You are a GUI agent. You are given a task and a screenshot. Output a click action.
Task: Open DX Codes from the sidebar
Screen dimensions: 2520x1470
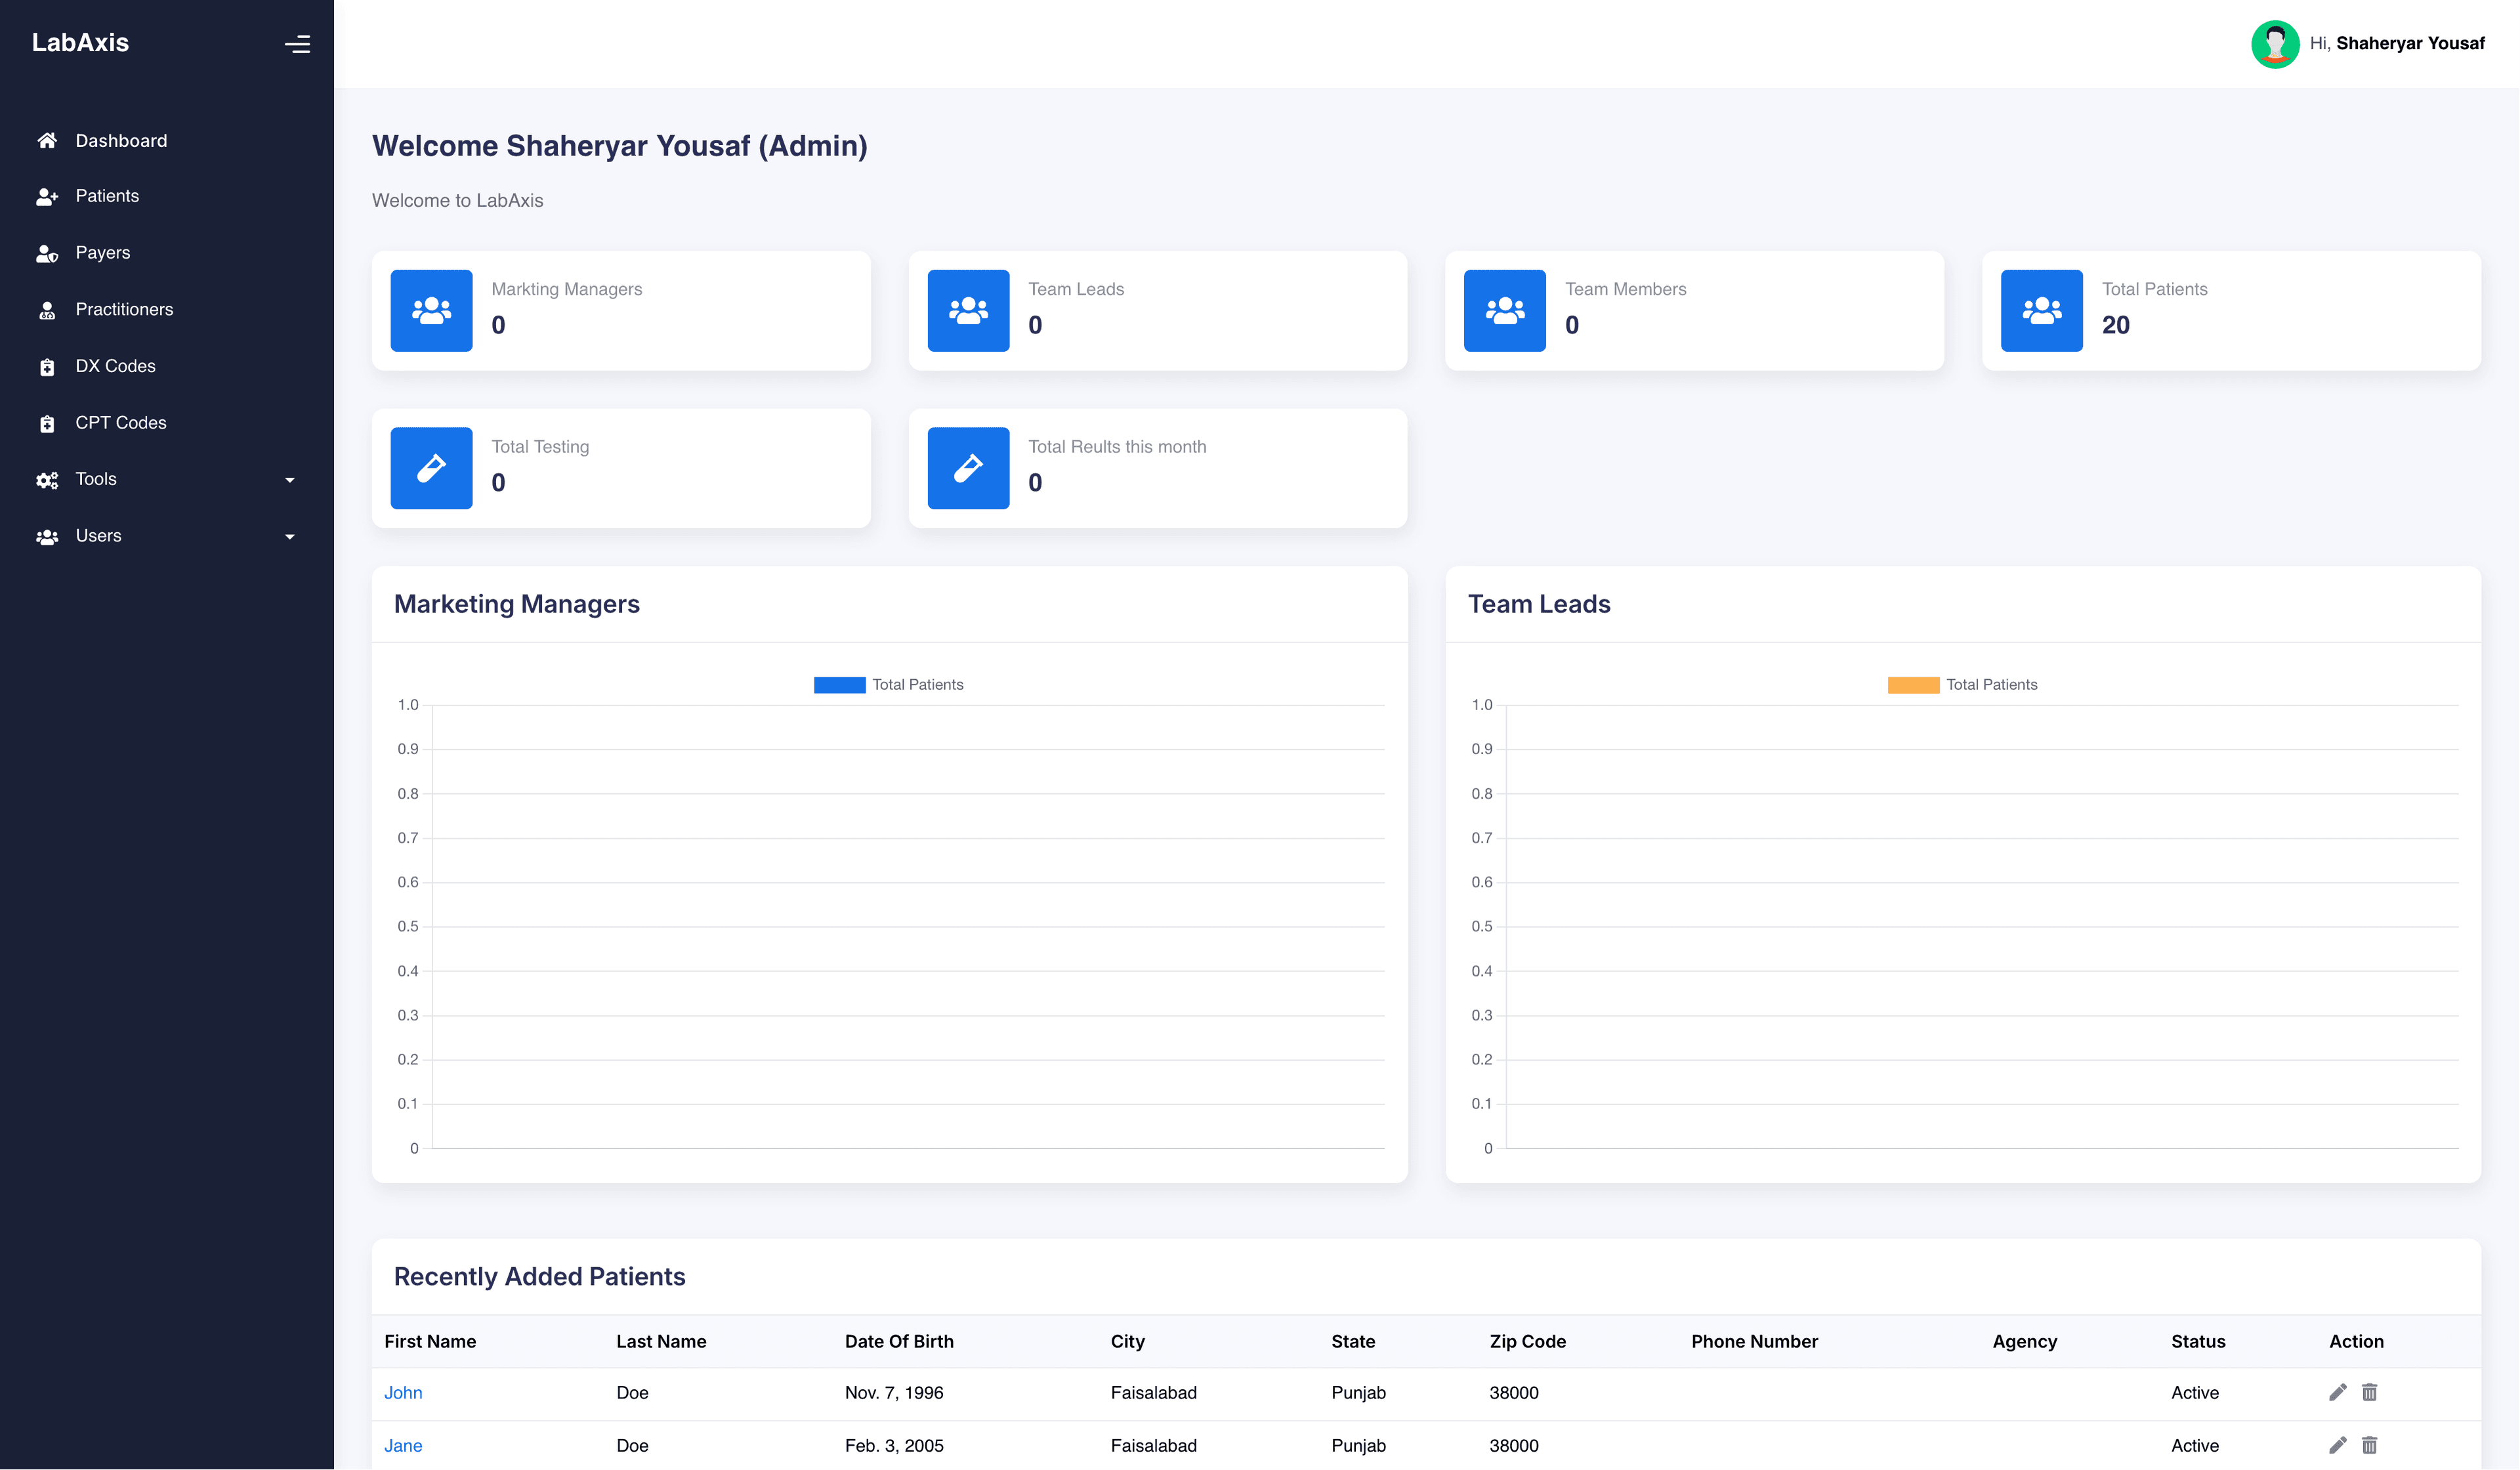click(x=115, y=366)
